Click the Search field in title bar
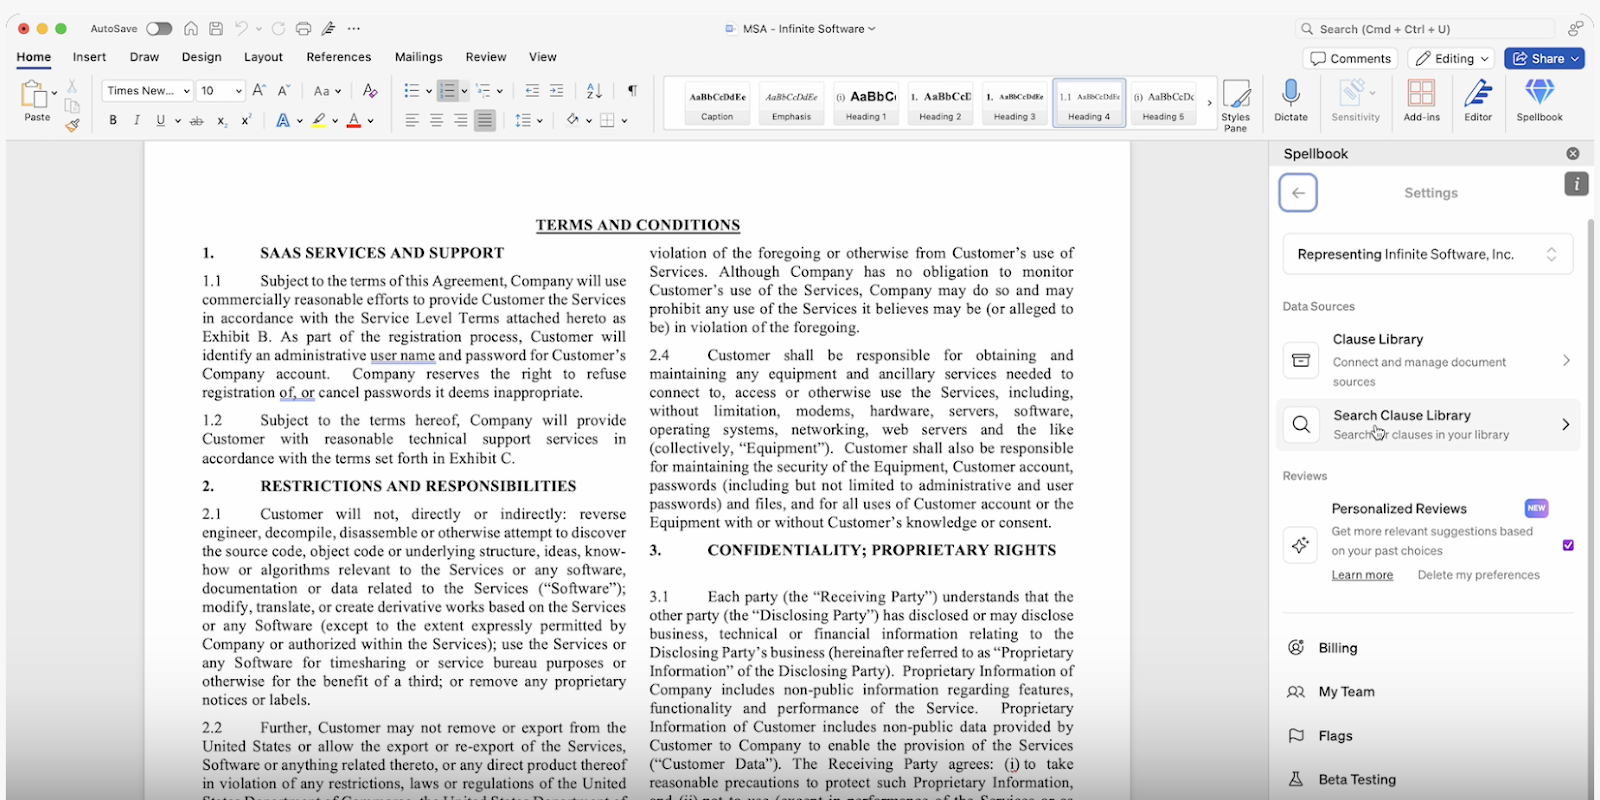 (1425, 29)
